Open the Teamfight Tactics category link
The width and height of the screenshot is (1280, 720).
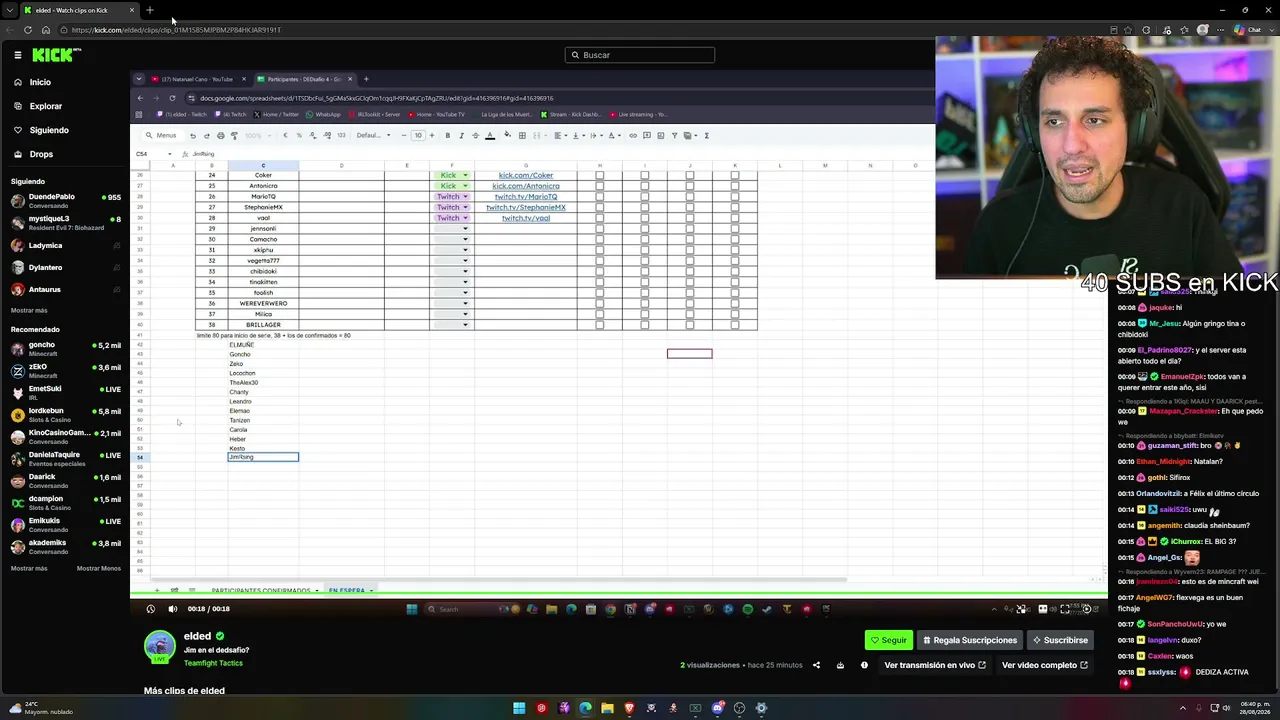coord(213,663)
